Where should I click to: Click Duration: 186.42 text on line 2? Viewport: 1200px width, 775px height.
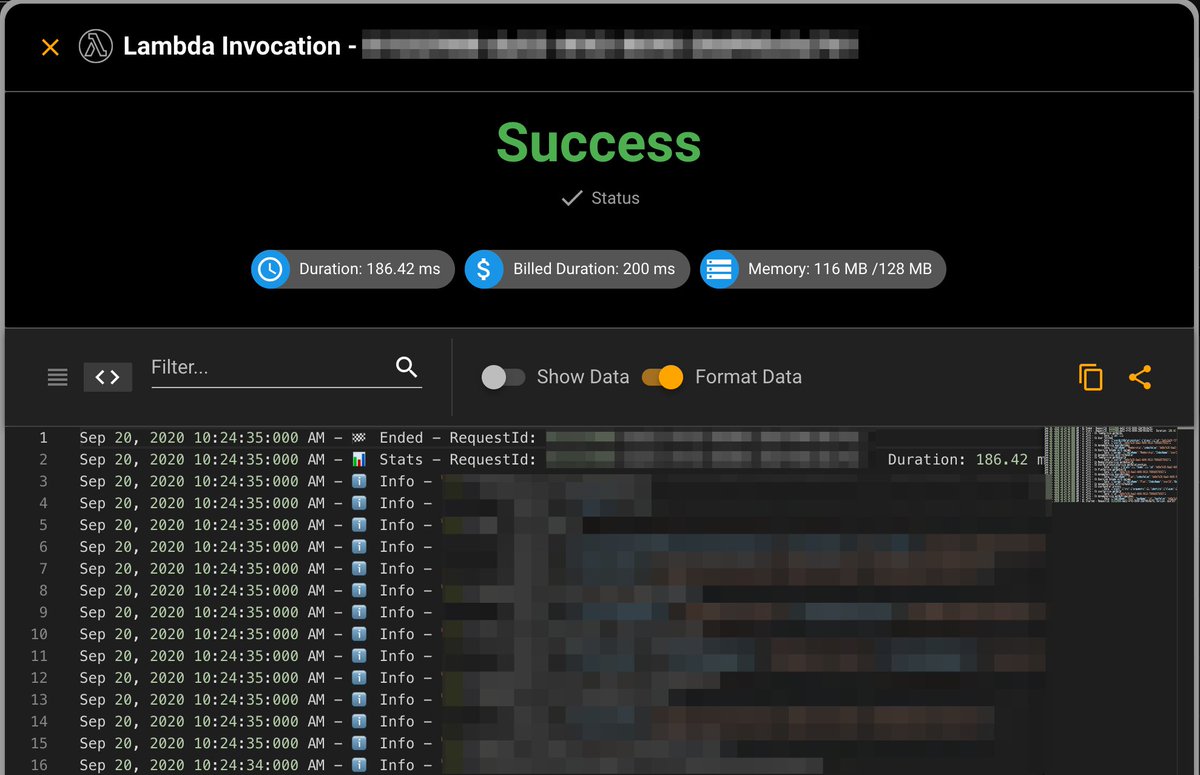[958, 460]
